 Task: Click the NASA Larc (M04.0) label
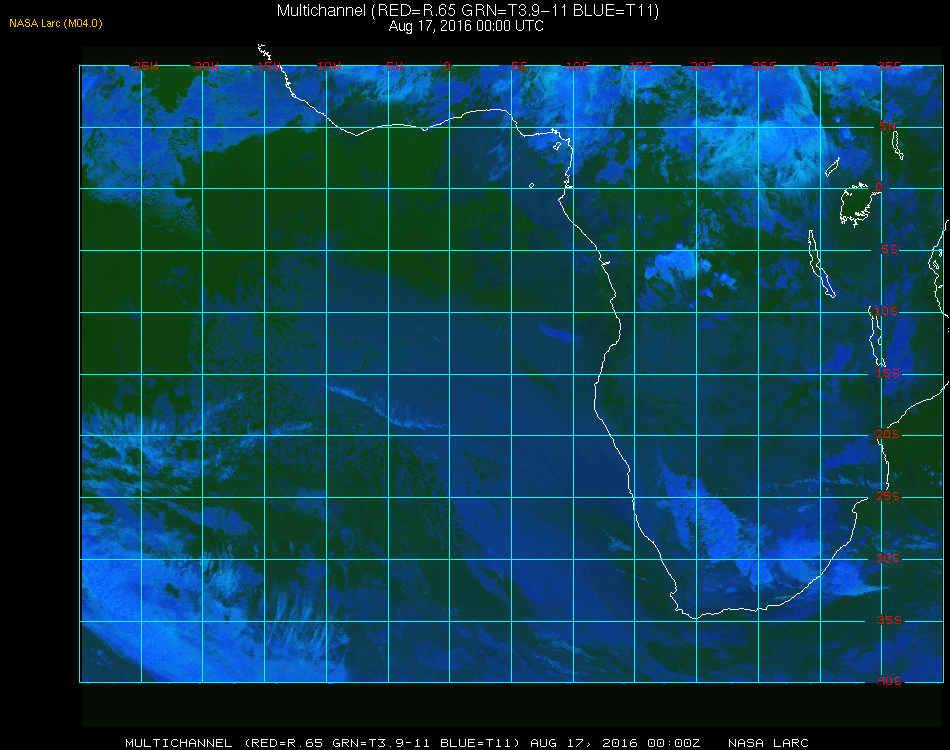[x=56, y=24]
